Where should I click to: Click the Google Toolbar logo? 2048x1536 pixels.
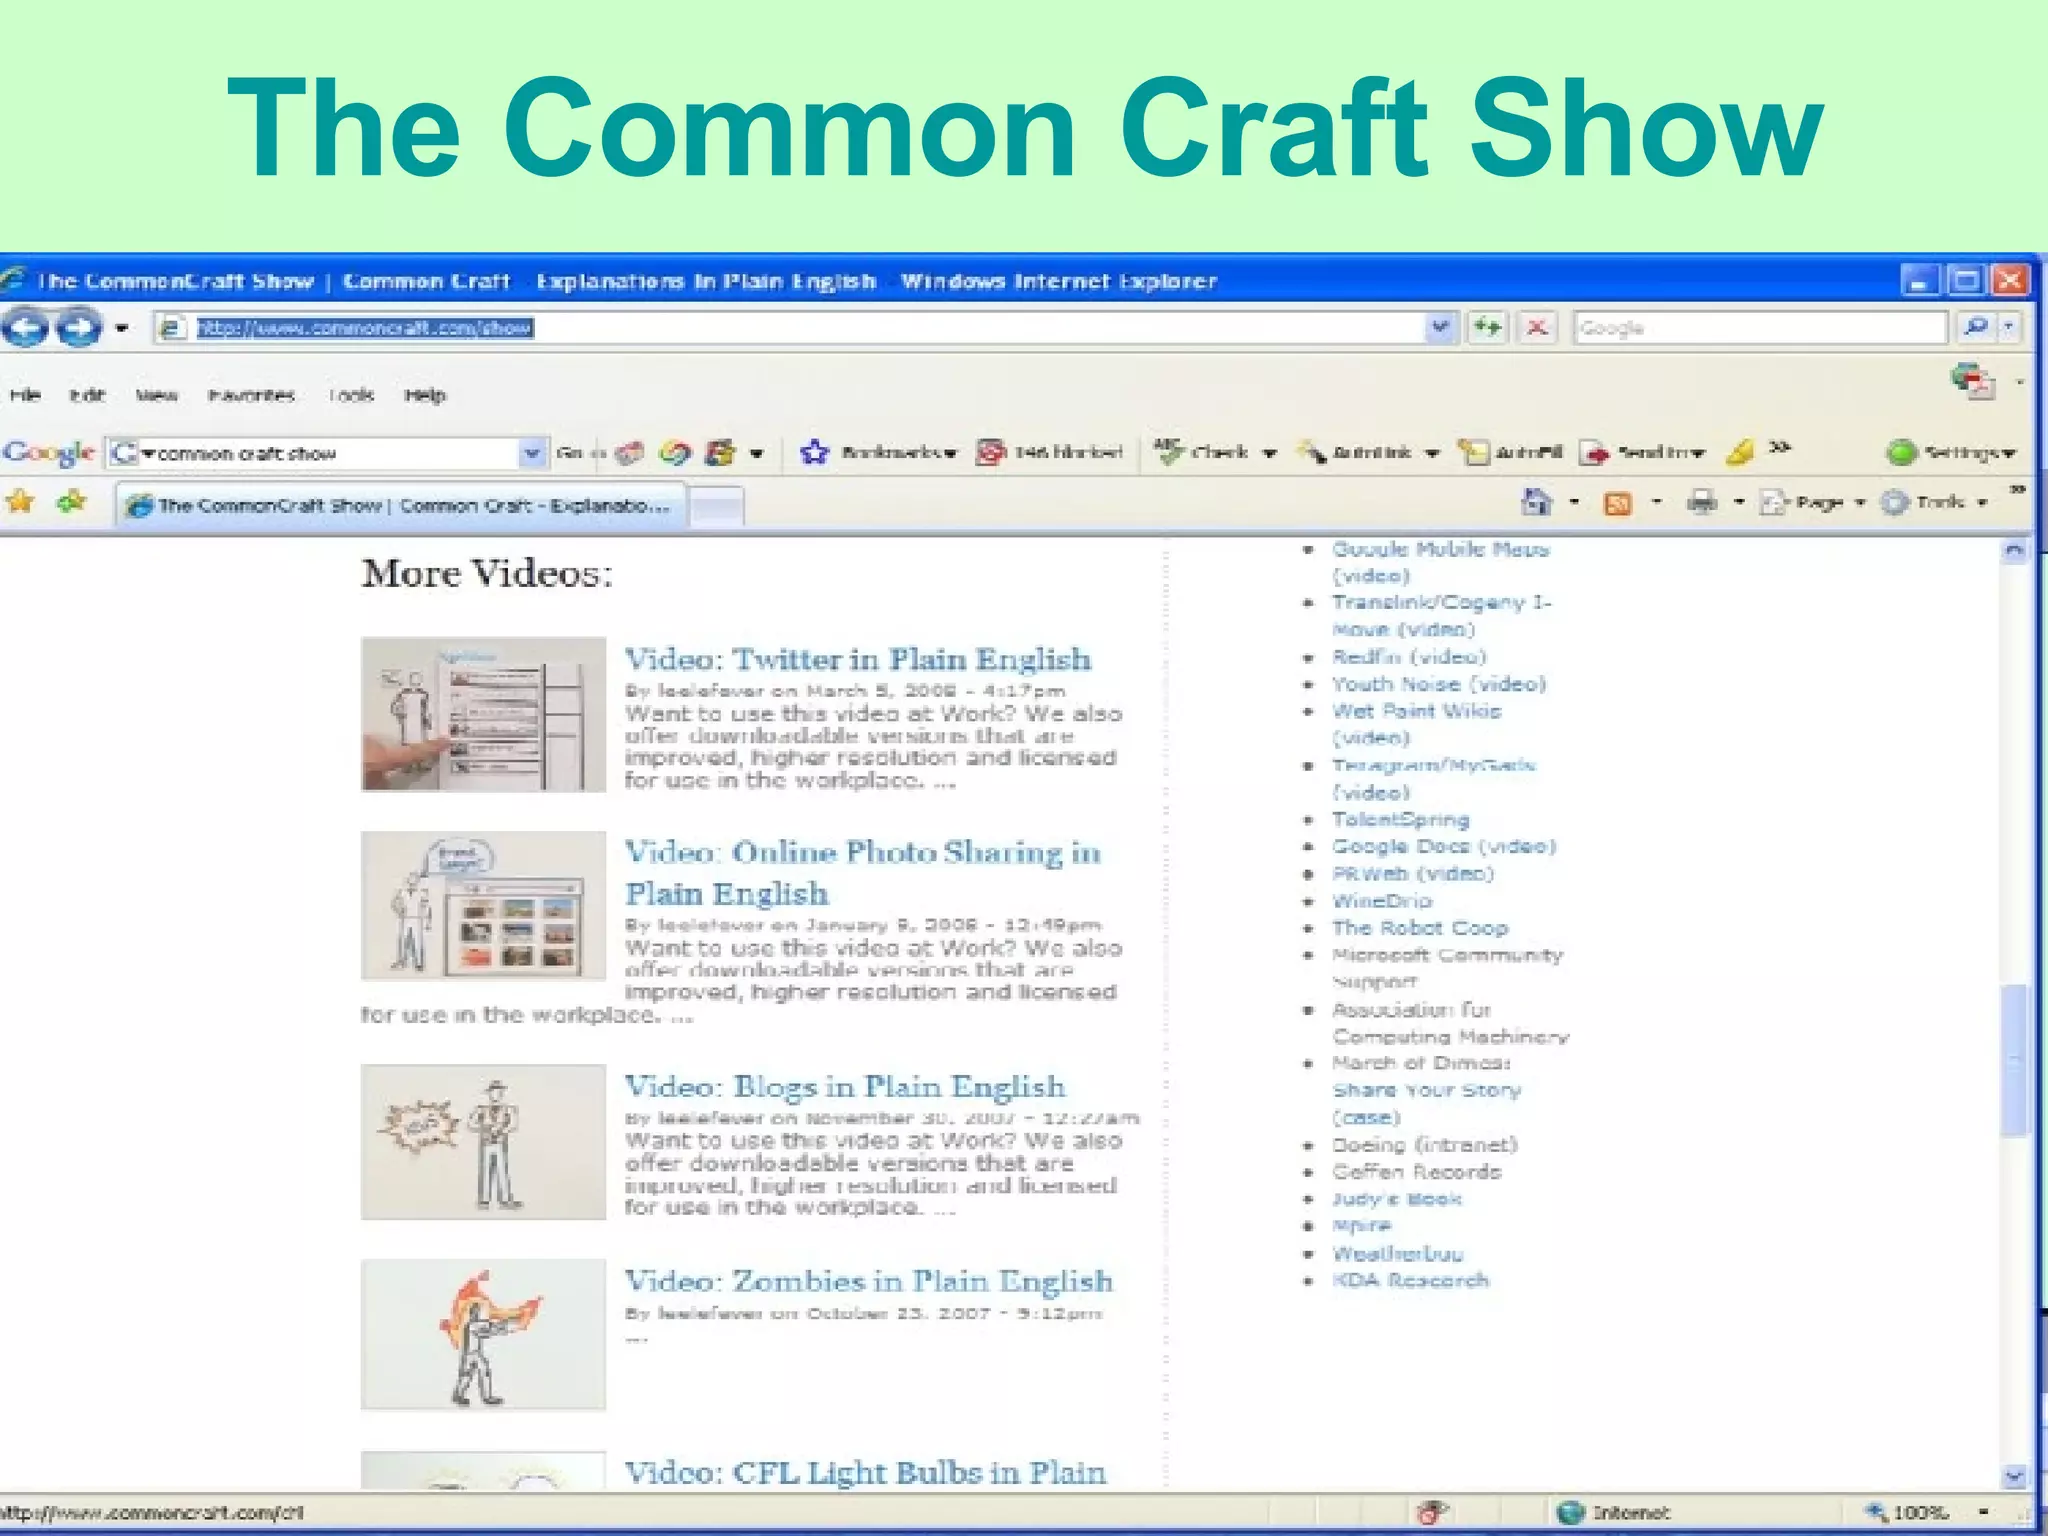pyautogui.click(x=49, y=453)
